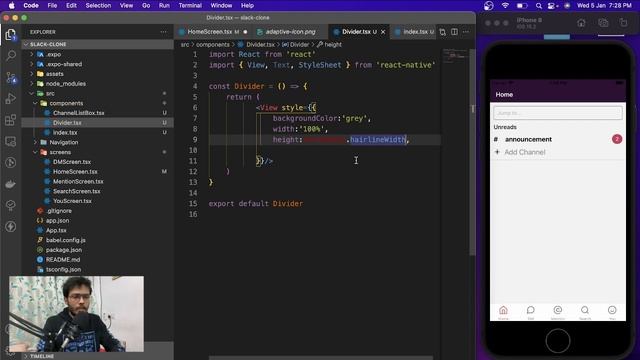Tap the announcement channel row

point(558,139)
